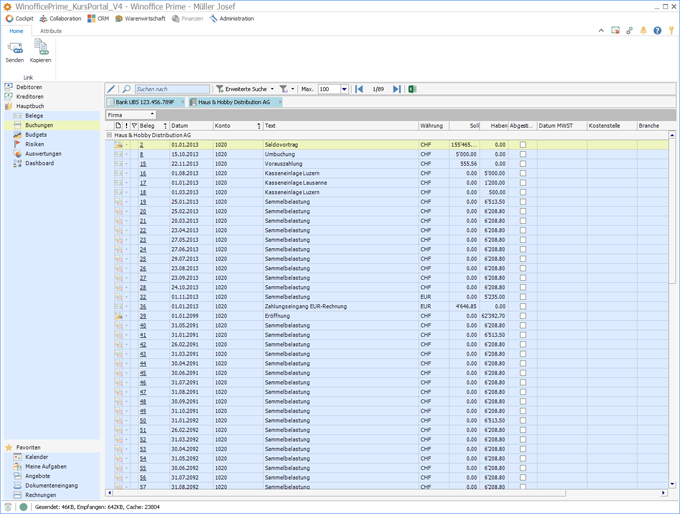Toggle Abgestimmt checkbox for Umbuchung row
This screenshot has height=514, width=680.
click(523, 154)
